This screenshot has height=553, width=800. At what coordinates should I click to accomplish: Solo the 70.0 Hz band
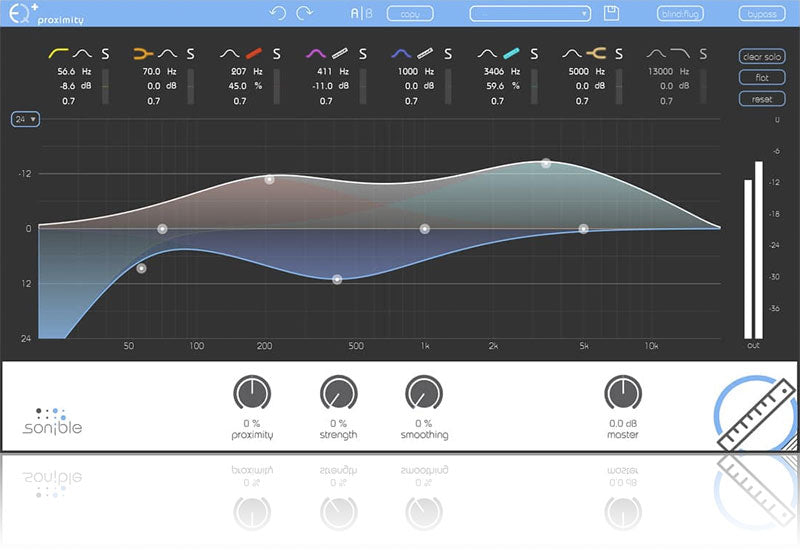190,54
